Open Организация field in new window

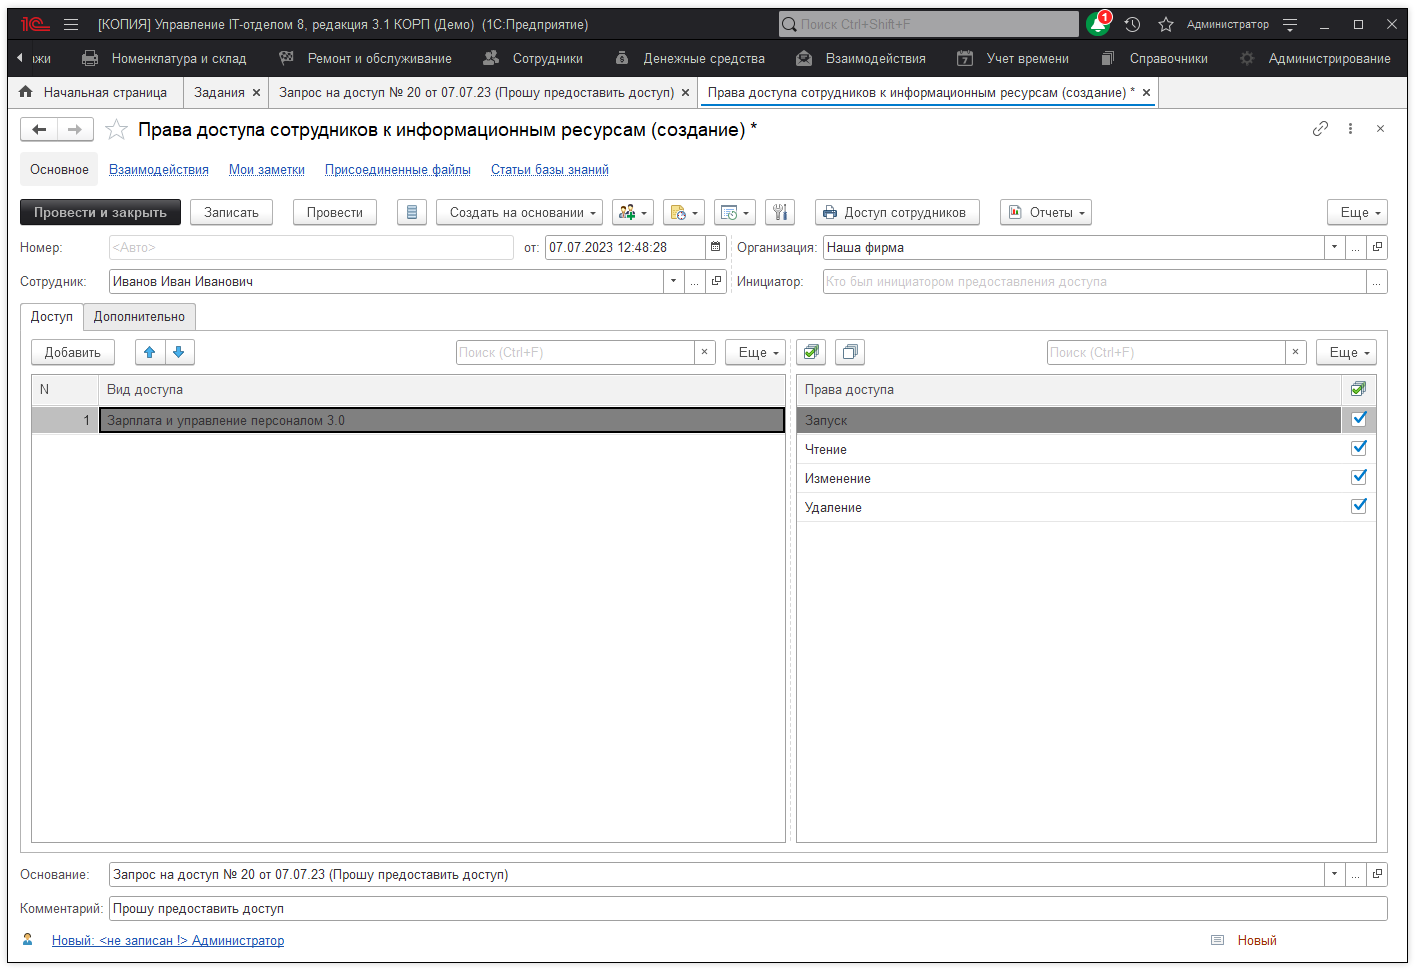[x=1377, y=247]
